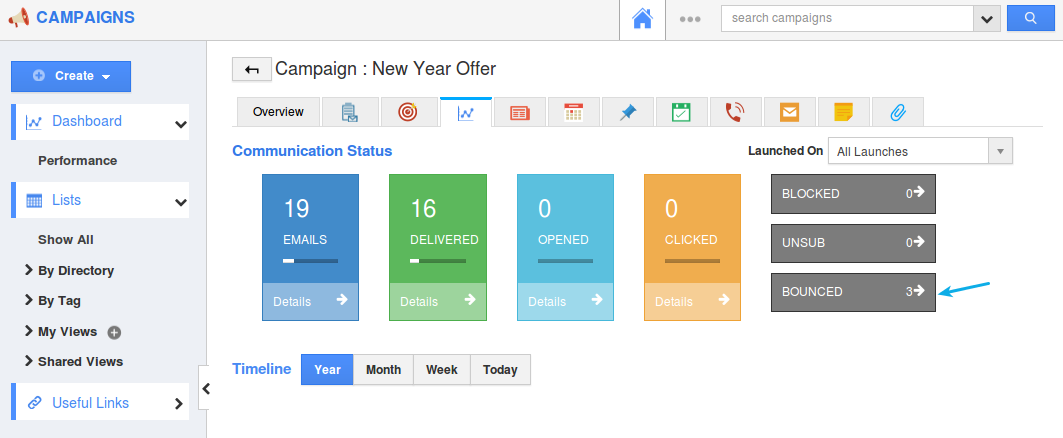Click the back arrow beside Campaign title
This screenshot has width=1063, height=438.
252,69
